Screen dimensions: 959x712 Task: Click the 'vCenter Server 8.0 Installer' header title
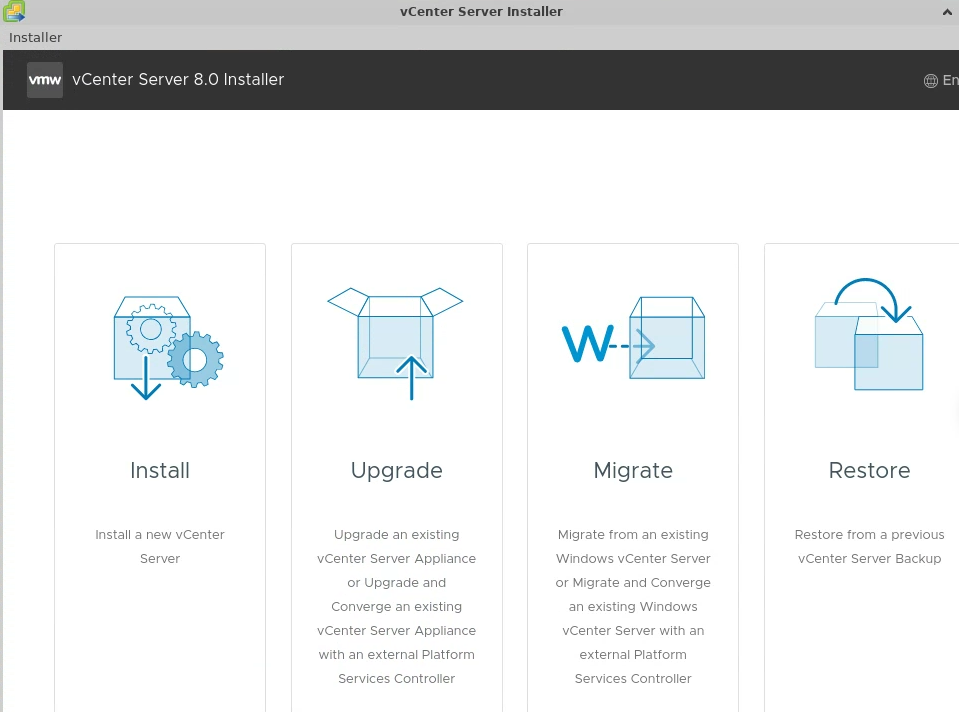click(x=178, y=80)
